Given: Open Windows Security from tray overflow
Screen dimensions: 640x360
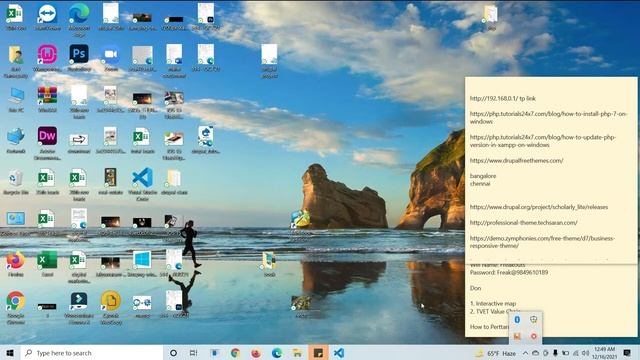Looking at the screenshot, I should (533, 320).
